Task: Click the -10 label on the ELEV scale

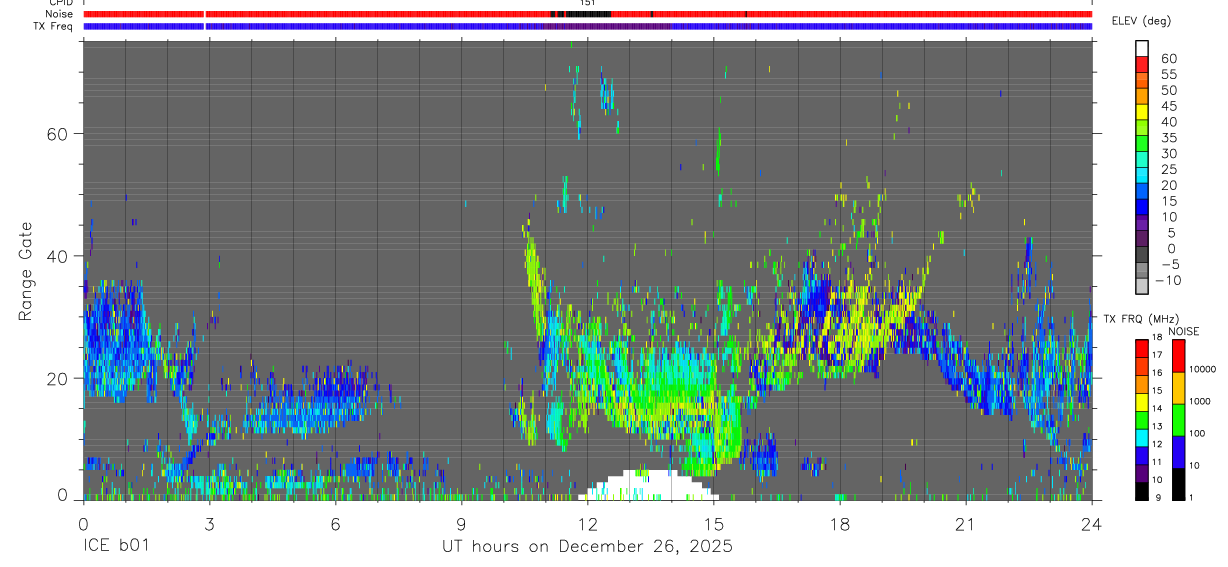Action: (x=1168, y=281)
